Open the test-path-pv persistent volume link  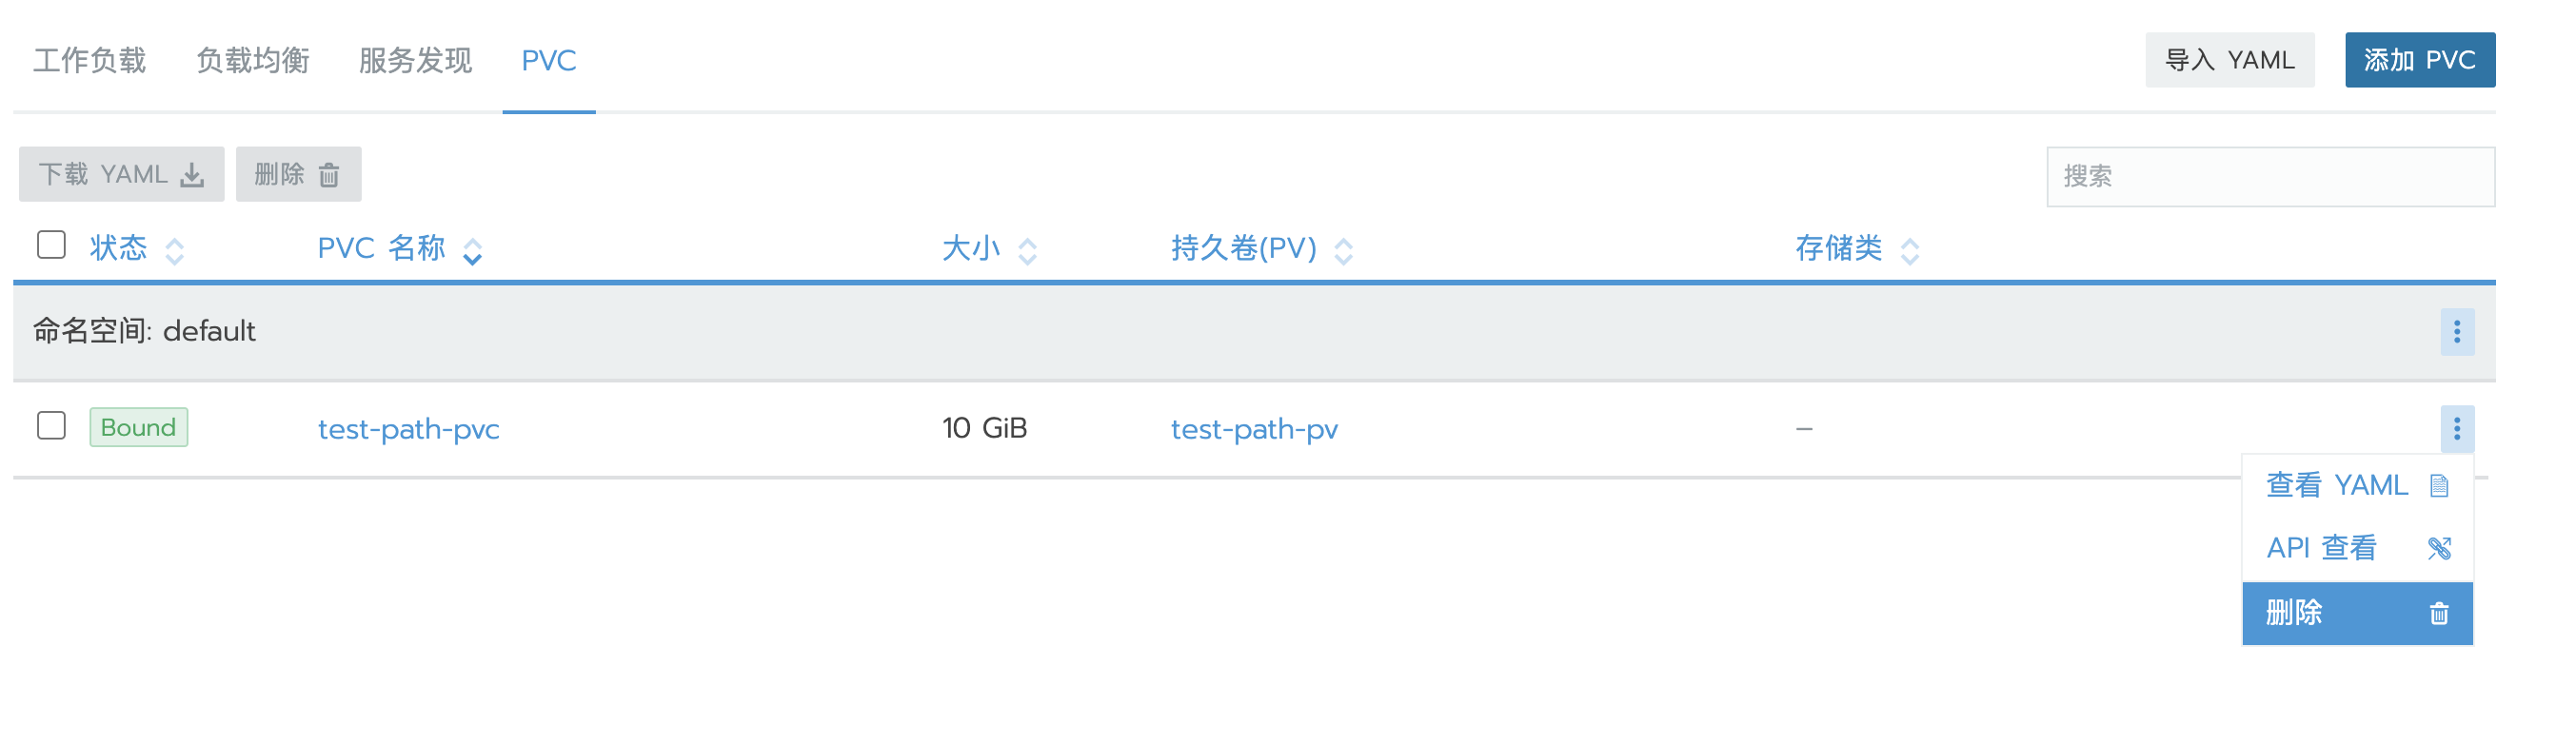1254,429
